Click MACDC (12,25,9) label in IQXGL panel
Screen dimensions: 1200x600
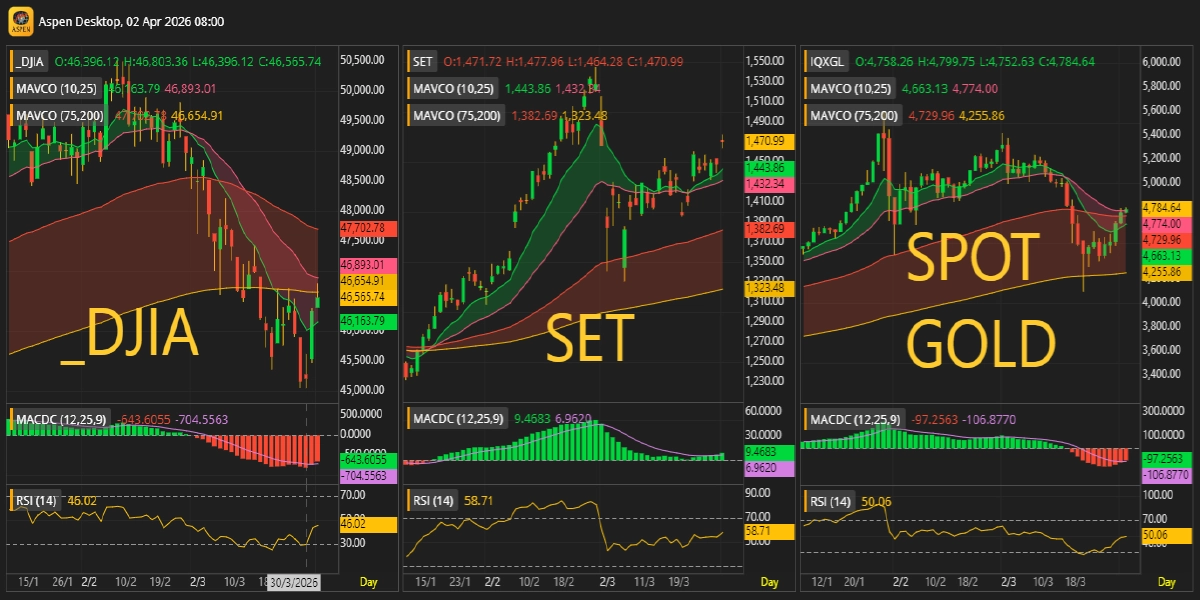[857, 417]
